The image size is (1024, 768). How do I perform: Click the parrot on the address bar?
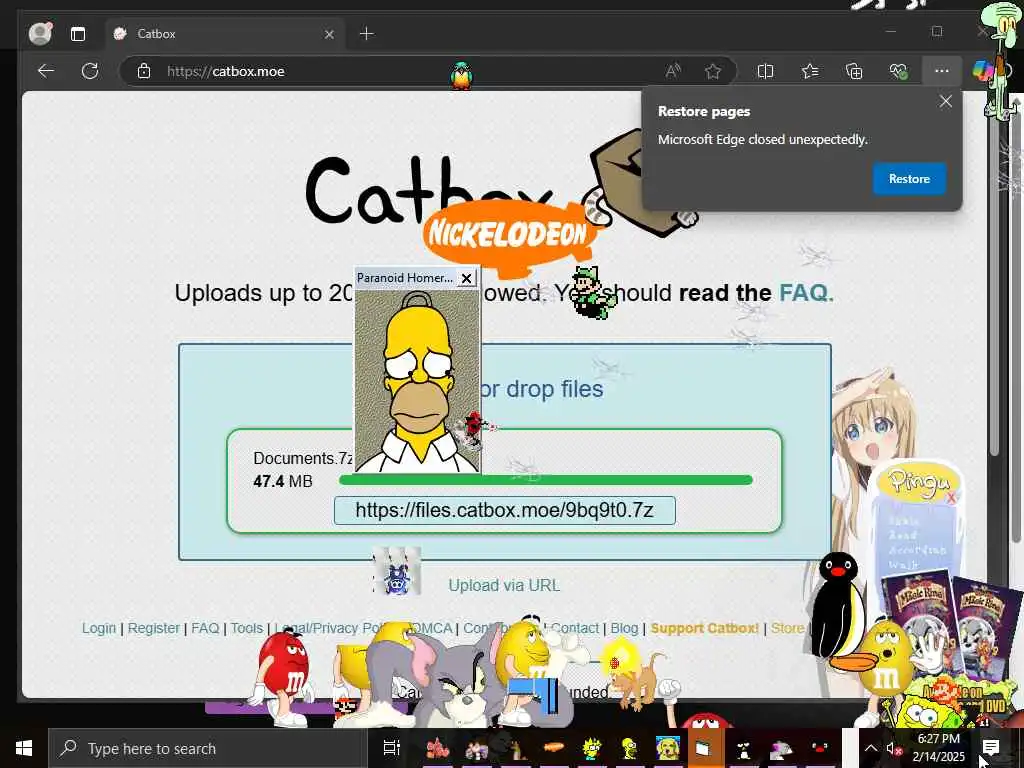click(462, 76)
